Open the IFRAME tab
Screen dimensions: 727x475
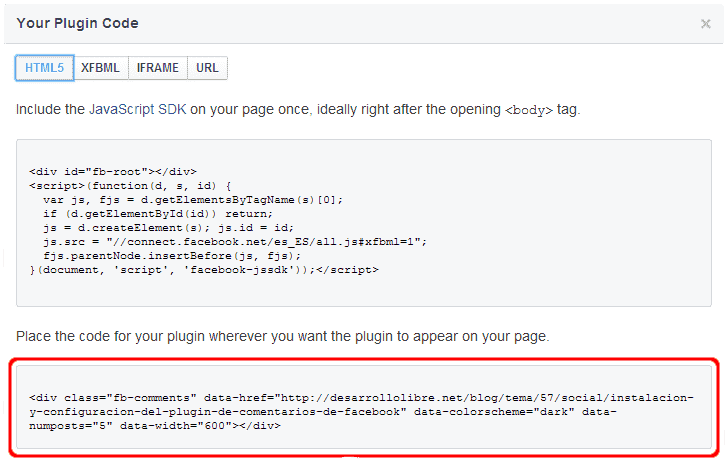158,68
